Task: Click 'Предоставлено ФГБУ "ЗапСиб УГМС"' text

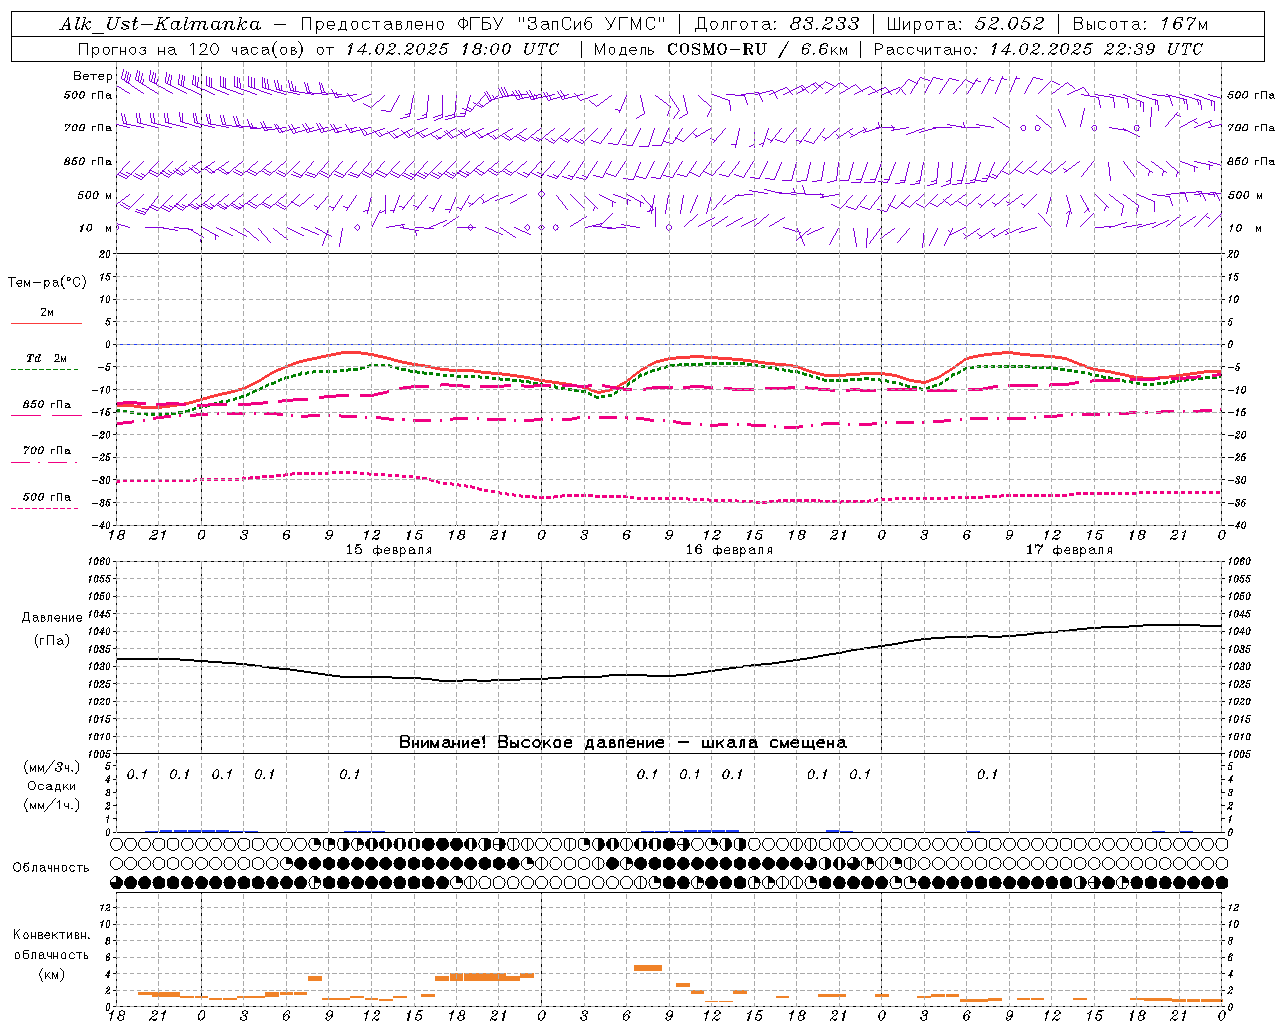Action: click(483, 24)
